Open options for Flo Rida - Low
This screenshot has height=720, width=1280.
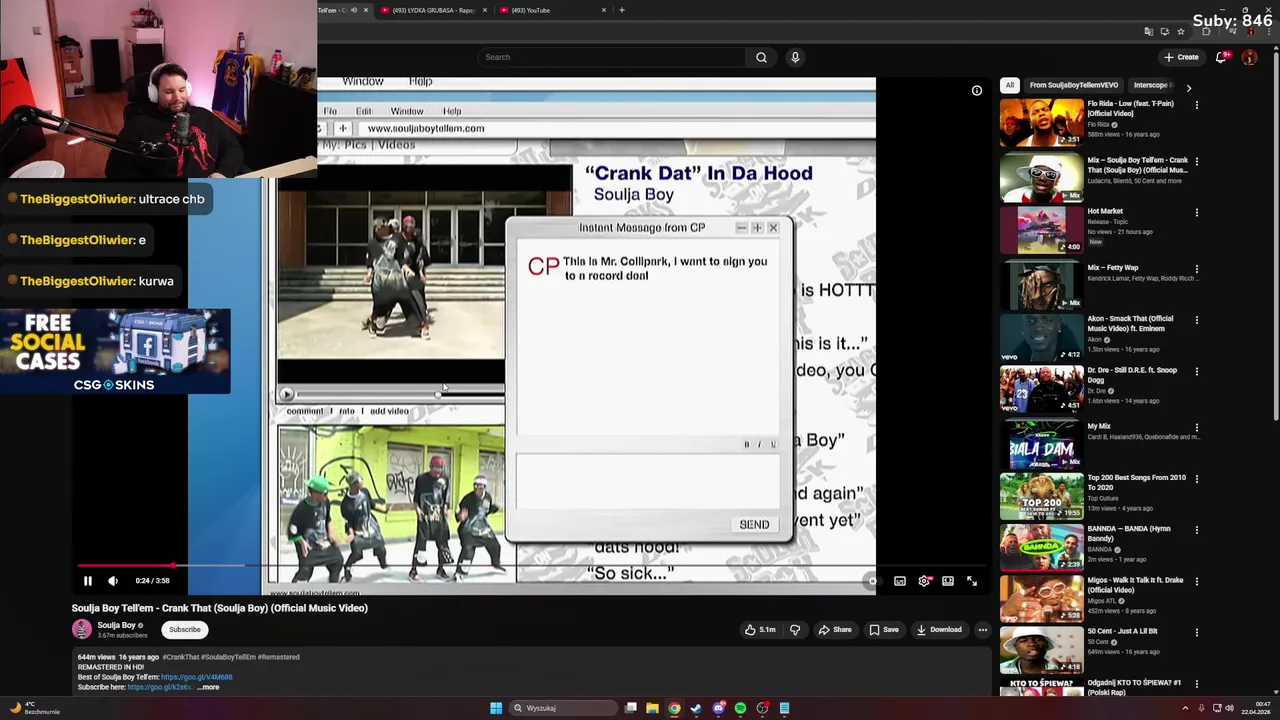tap(1196, 104)
